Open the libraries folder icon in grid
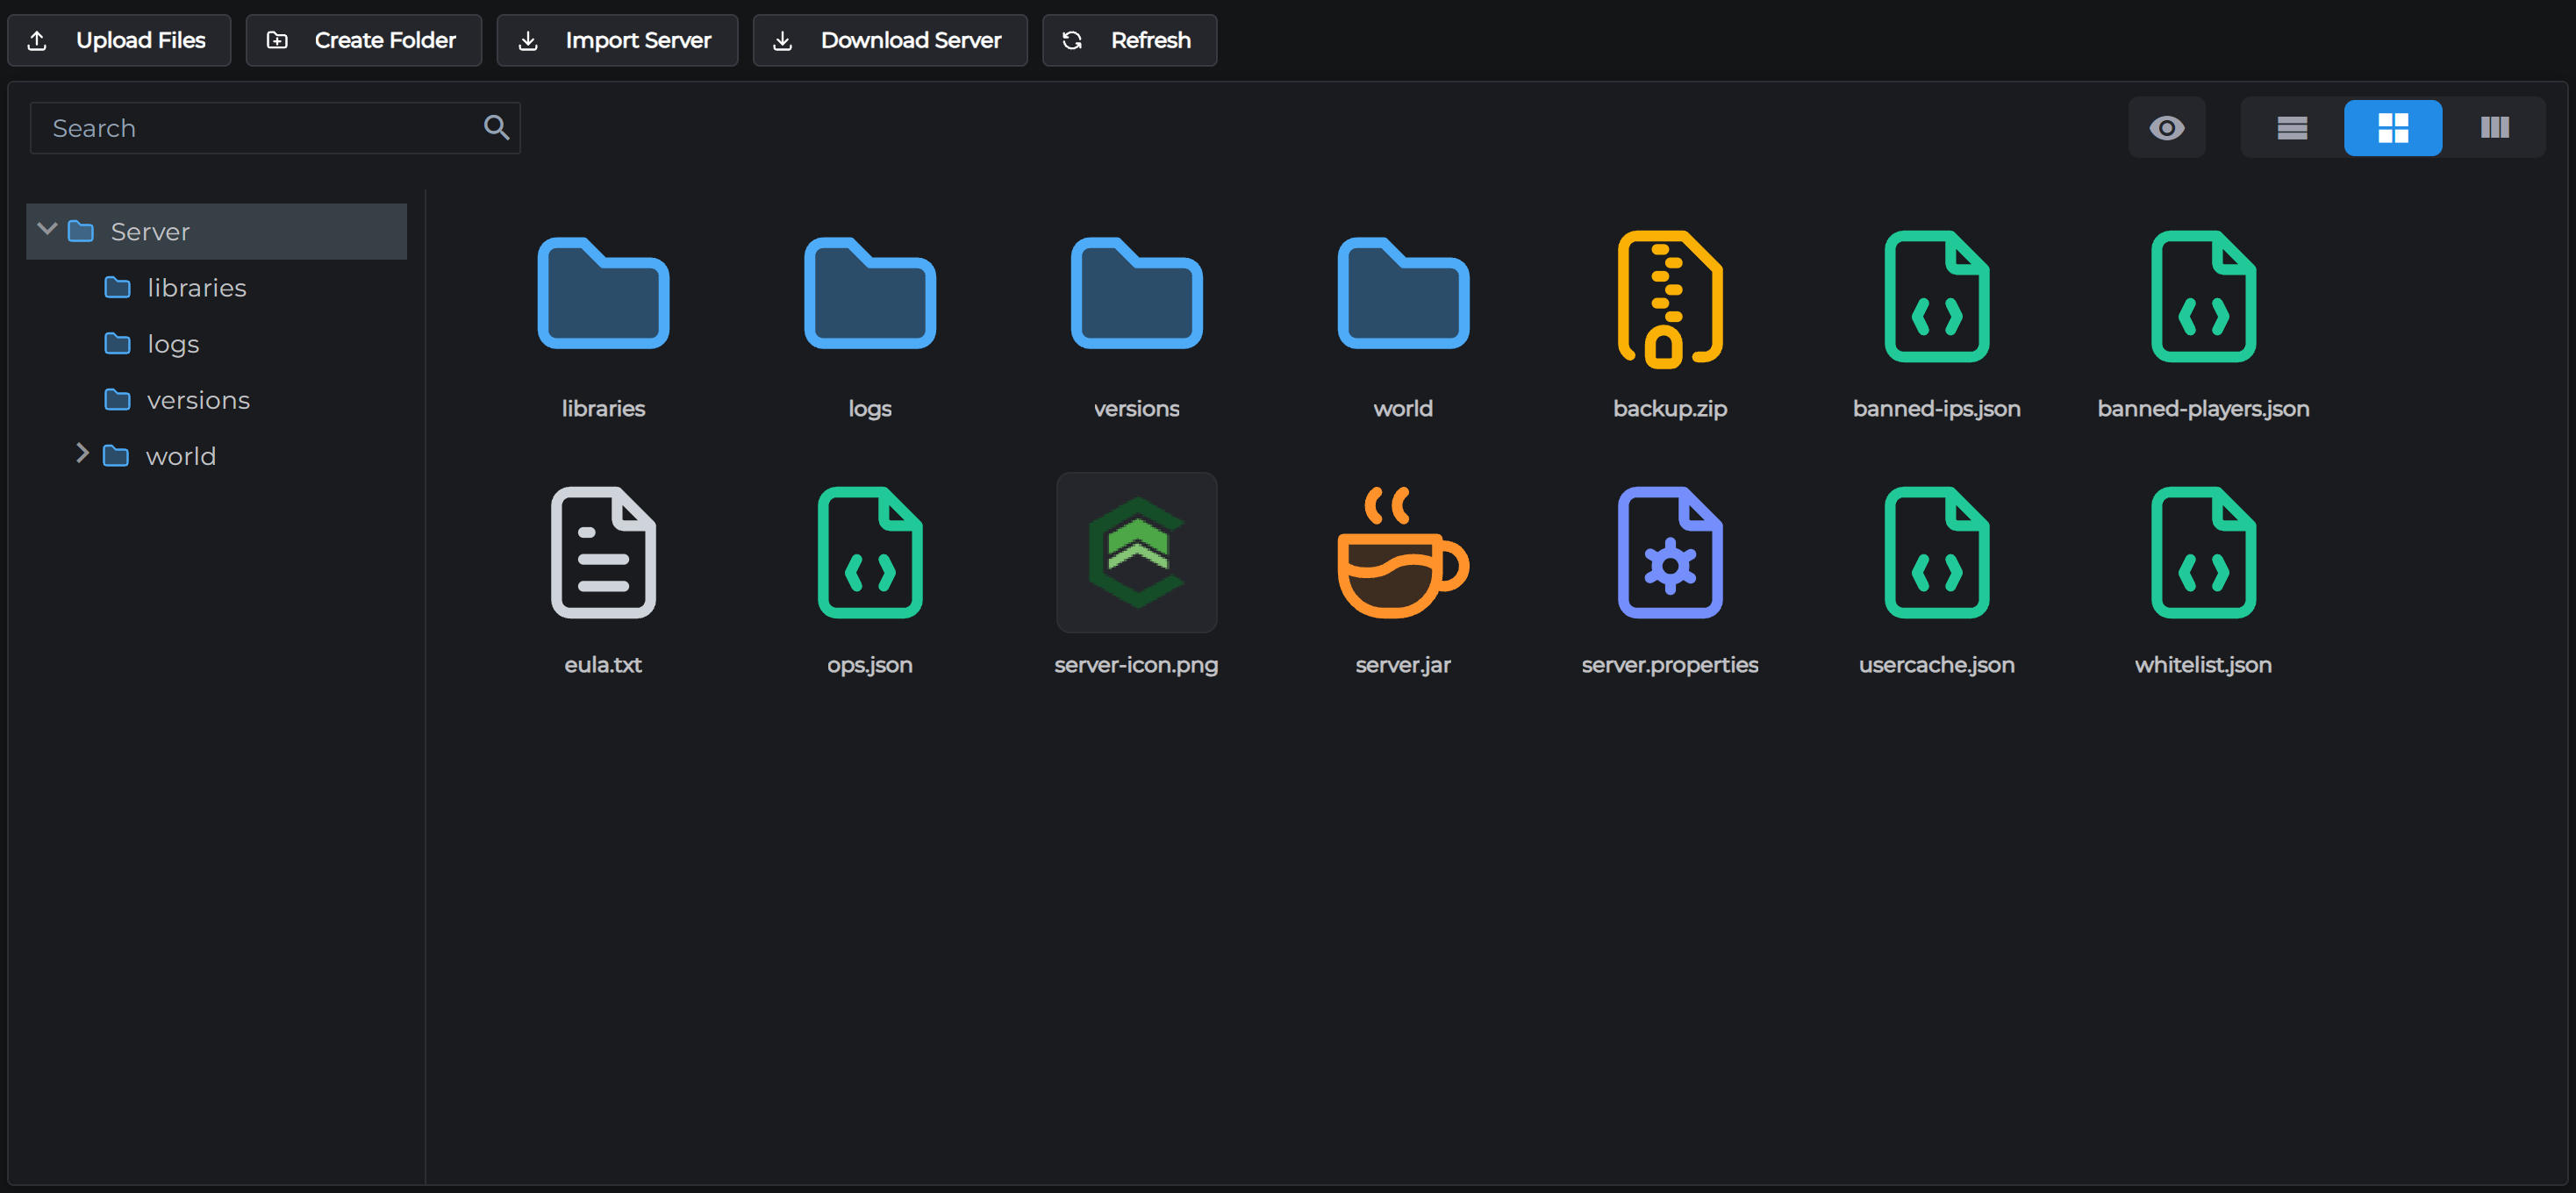2576x1193 pixels. 603,293
